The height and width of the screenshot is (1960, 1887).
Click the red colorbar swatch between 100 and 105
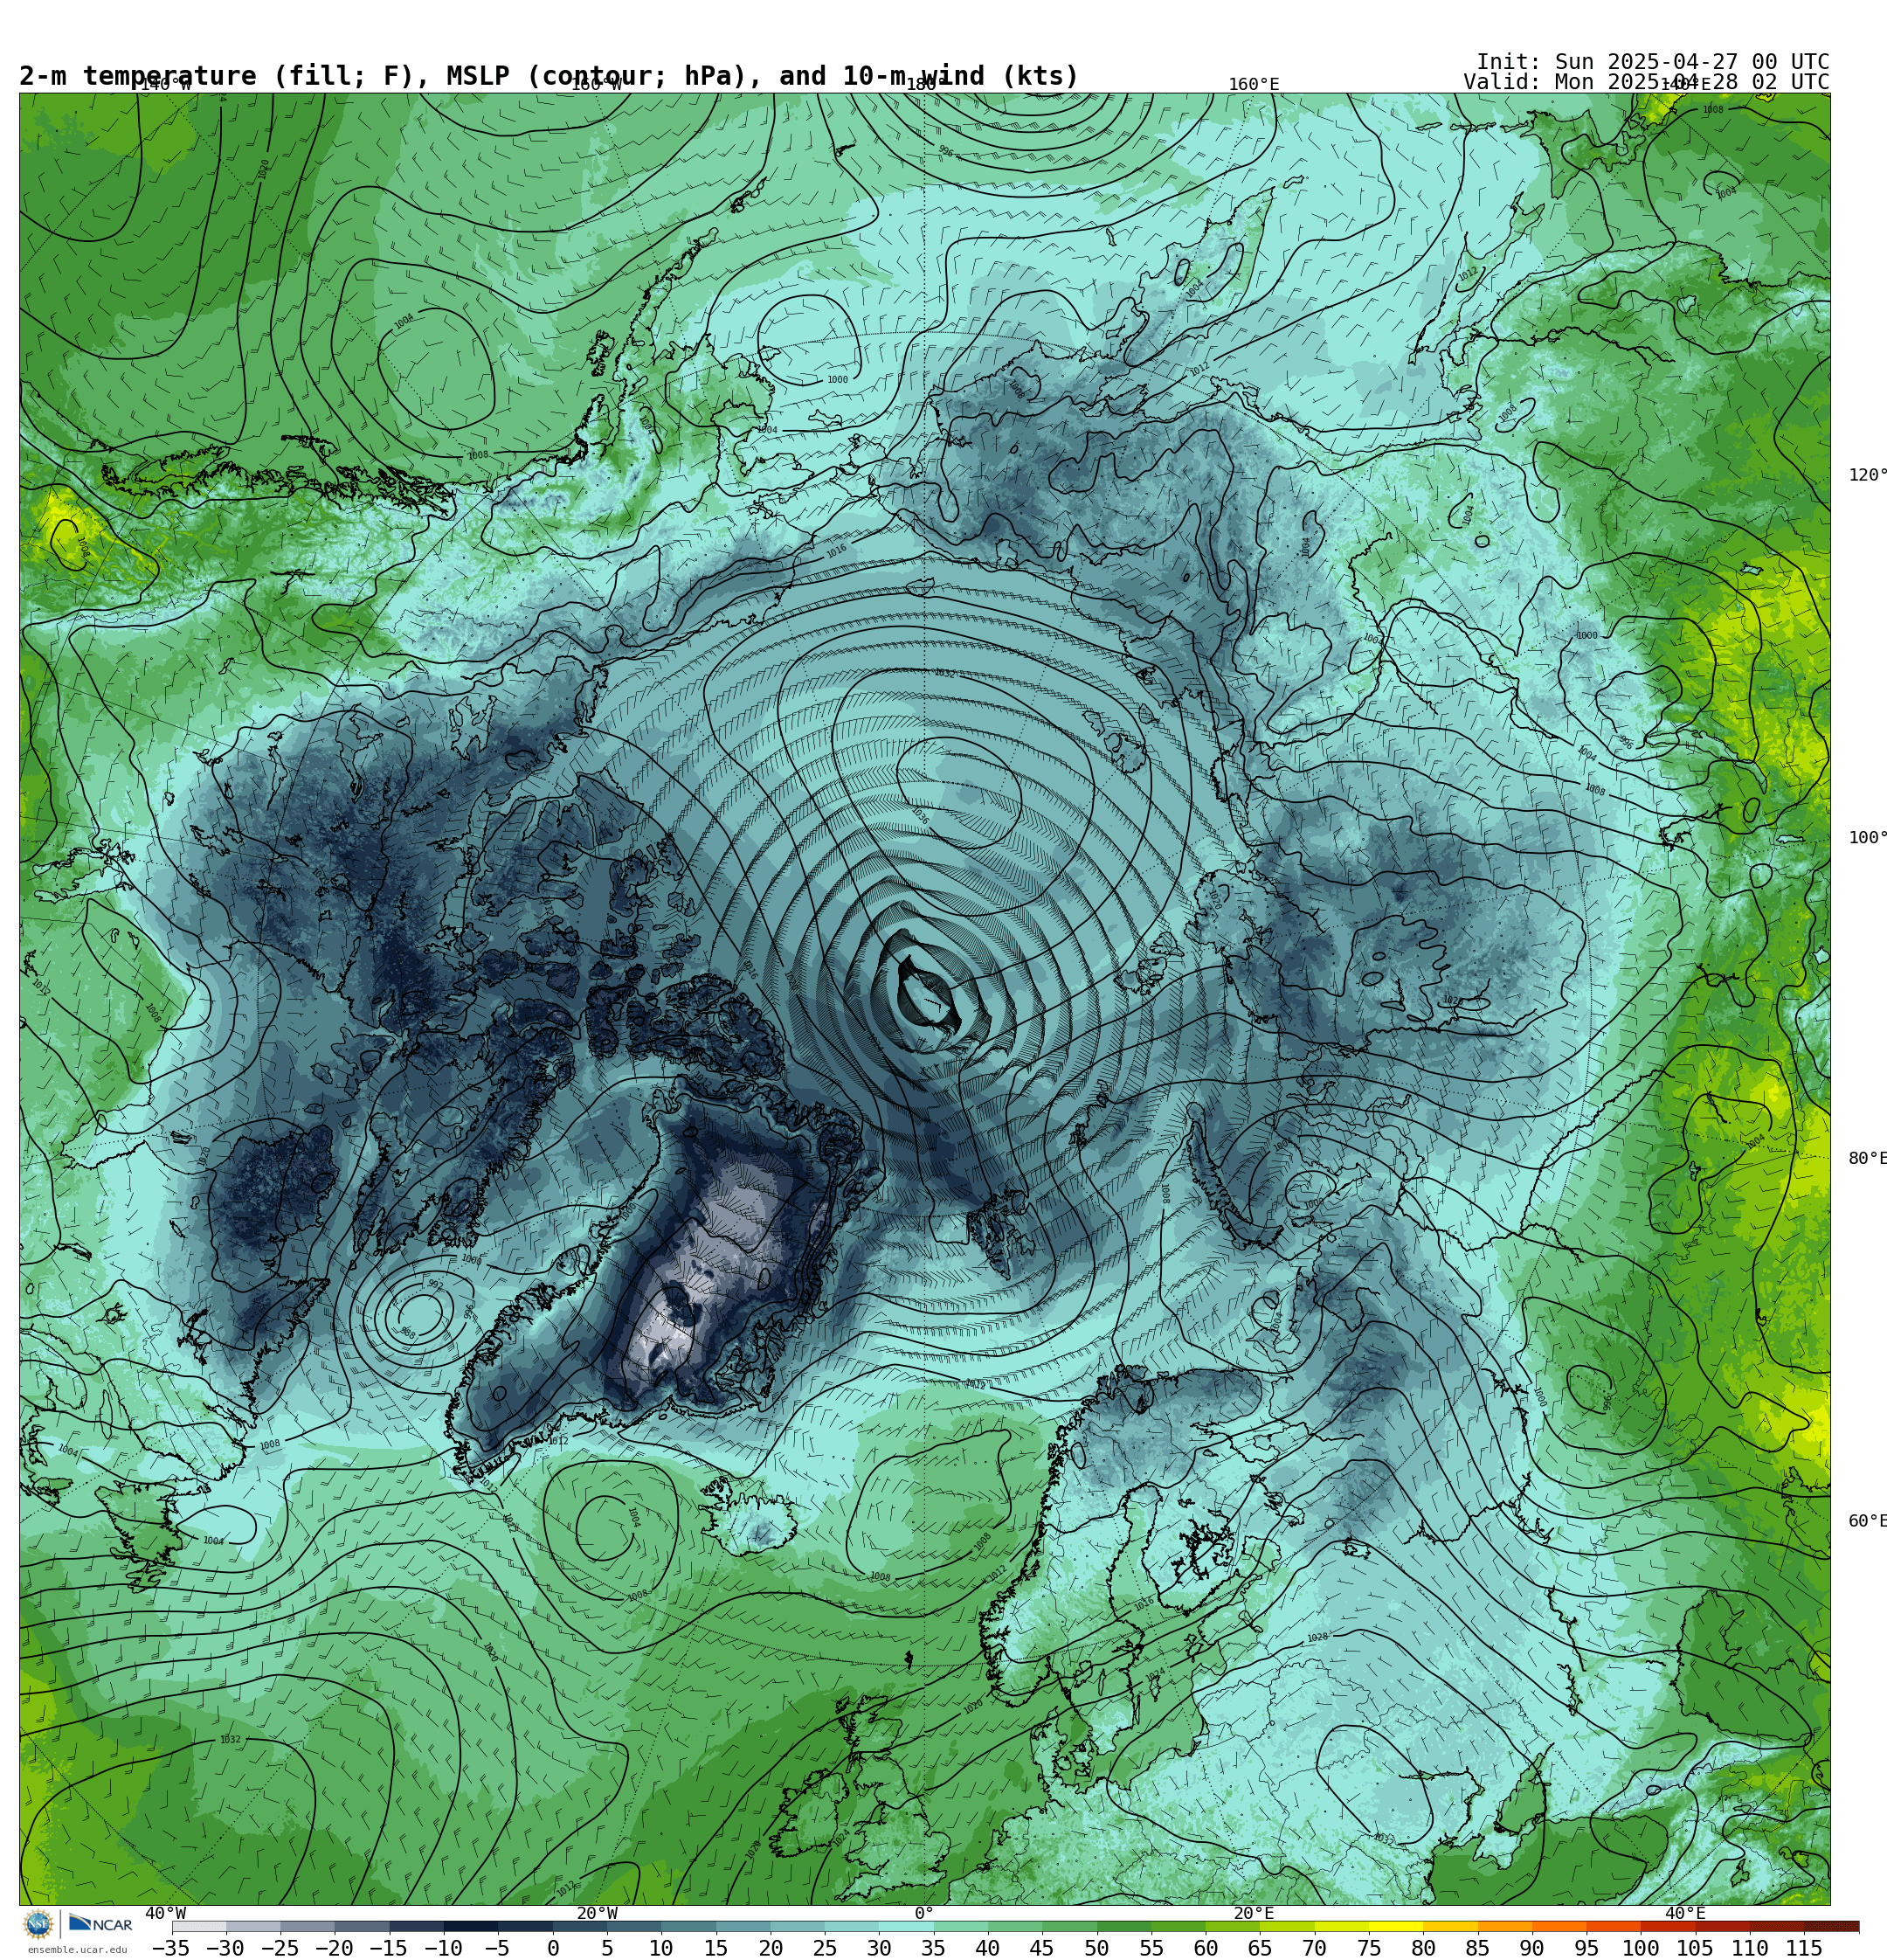[x=1668, y=1926]
